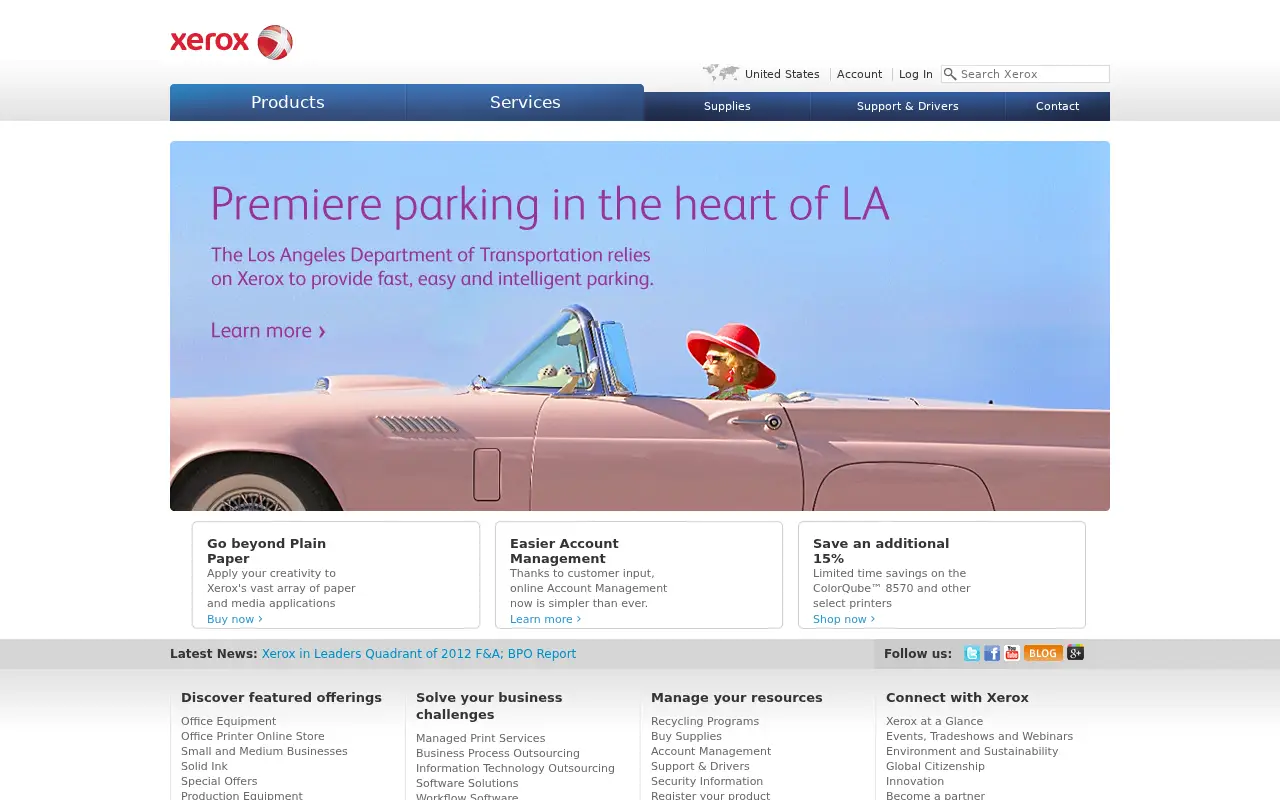
Task: View the Special Offers link
Action: tap(219, 781)
